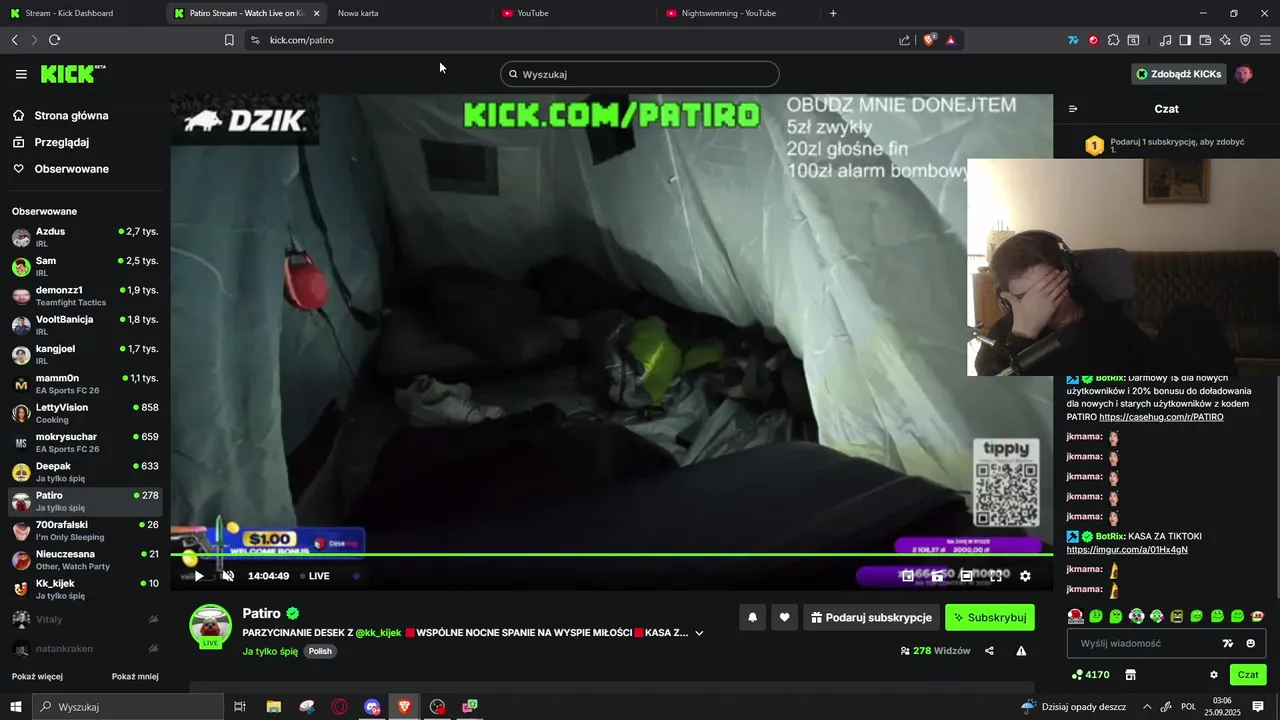The image size is (1280, 720).
Task: Click Pokaż mniej in sidebar
Action: [135, 677]
